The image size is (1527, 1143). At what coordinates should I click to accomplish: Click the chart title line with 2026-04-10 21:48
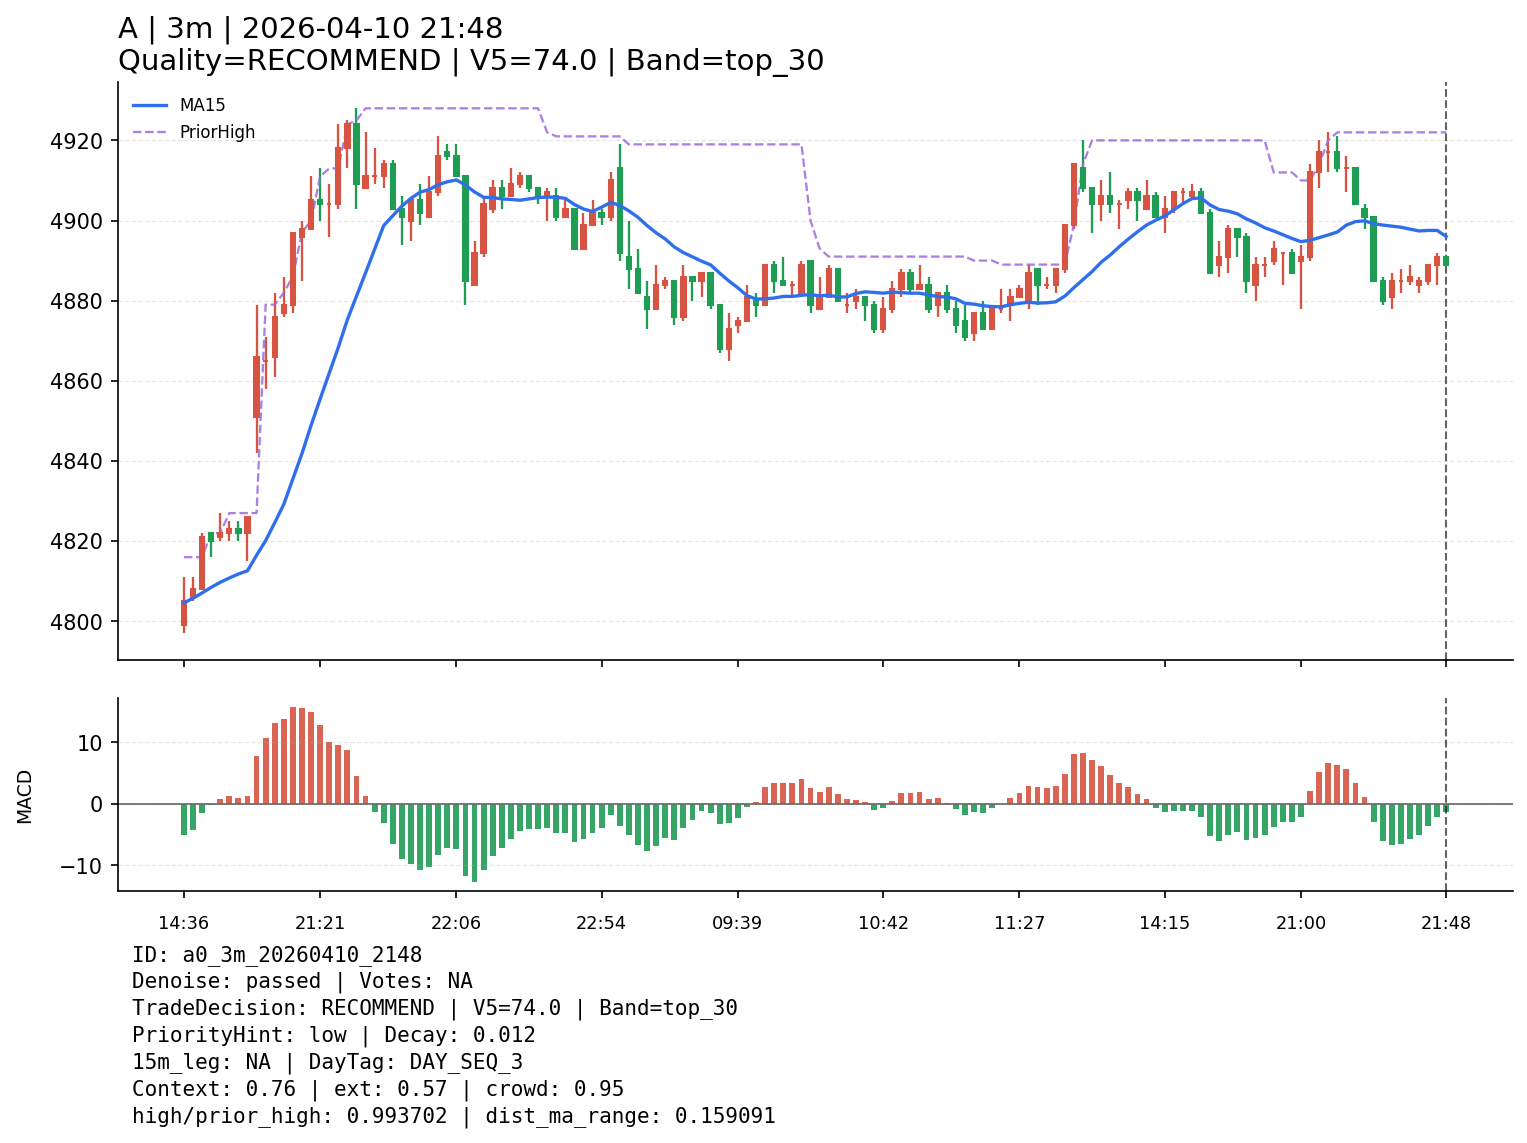coord(310,29)
